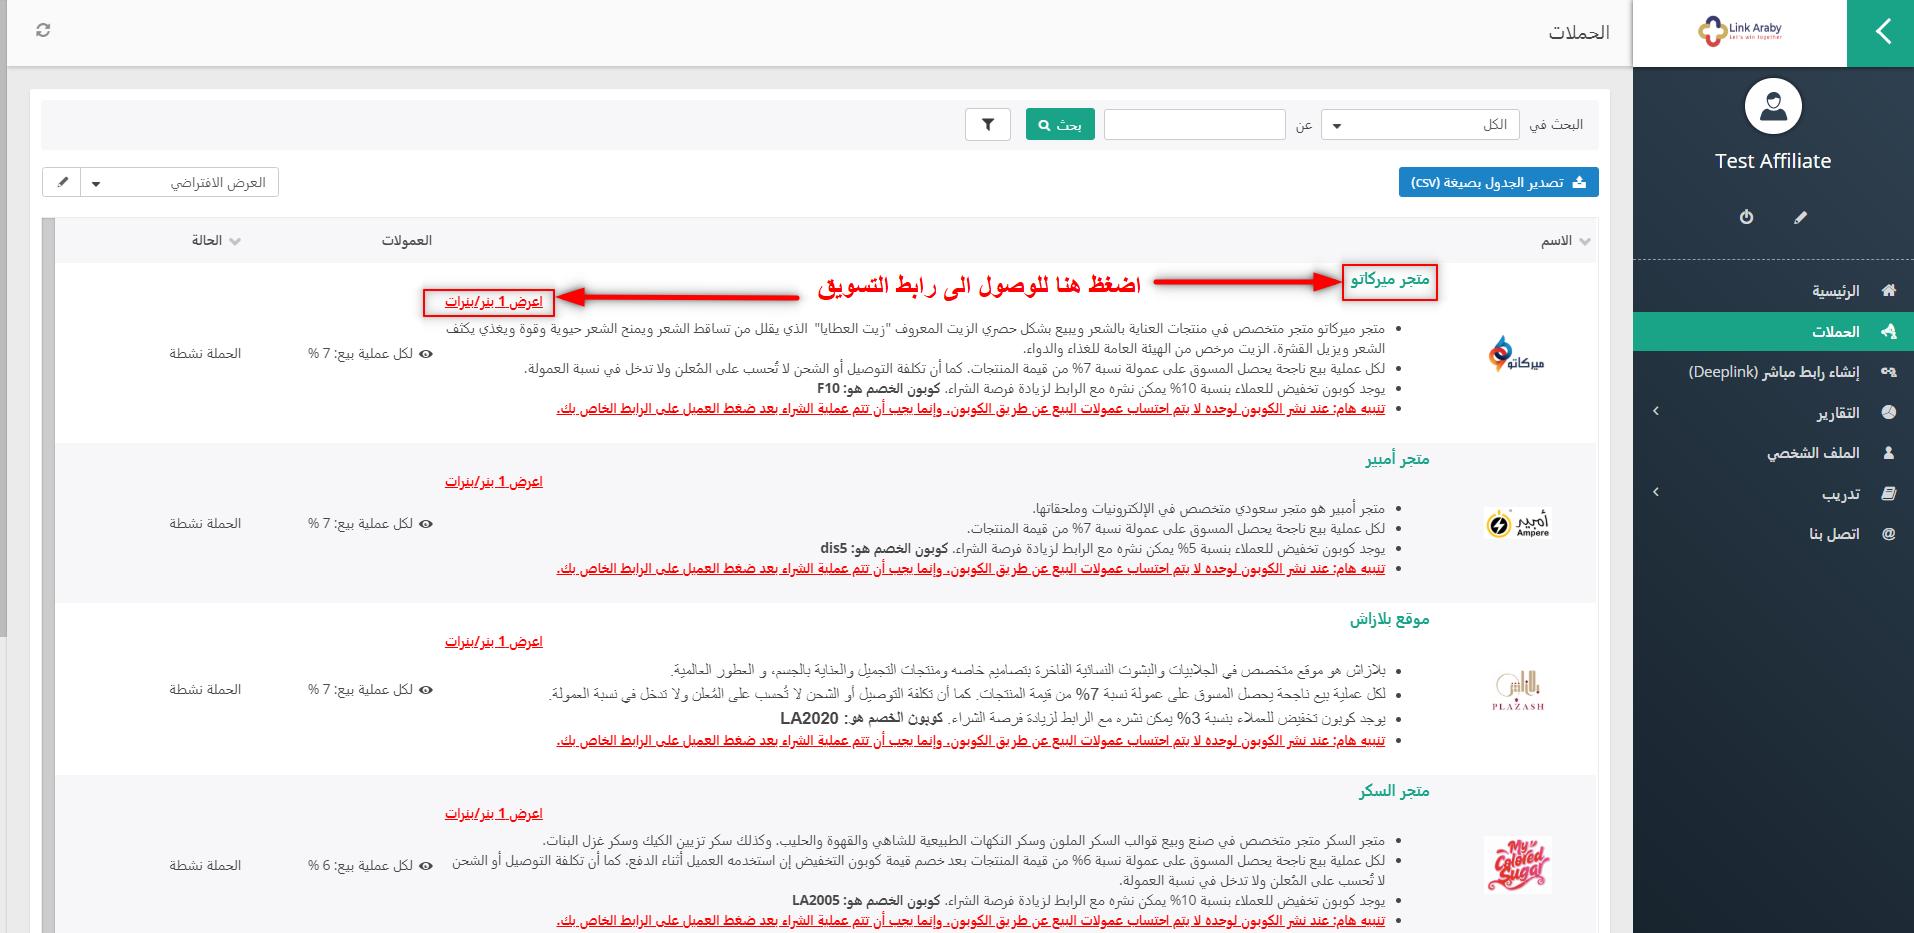Edit profile with the sidebar pencil icon

click(x=1800, y=217)
